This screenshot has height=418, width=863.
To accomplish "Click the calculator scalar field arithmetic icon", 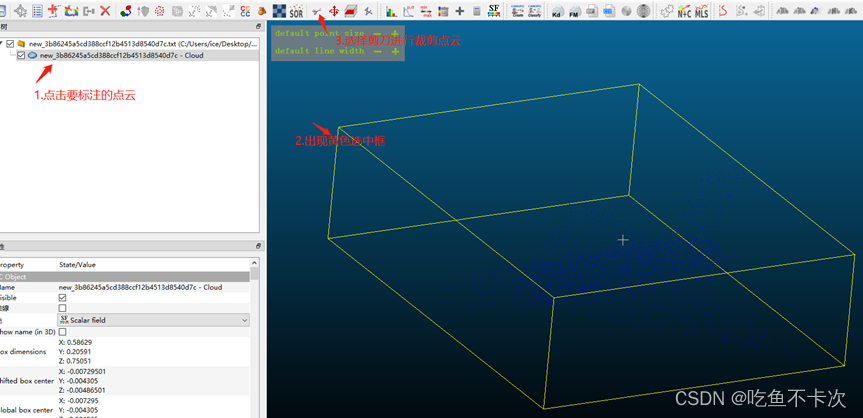I will [477, 10].
